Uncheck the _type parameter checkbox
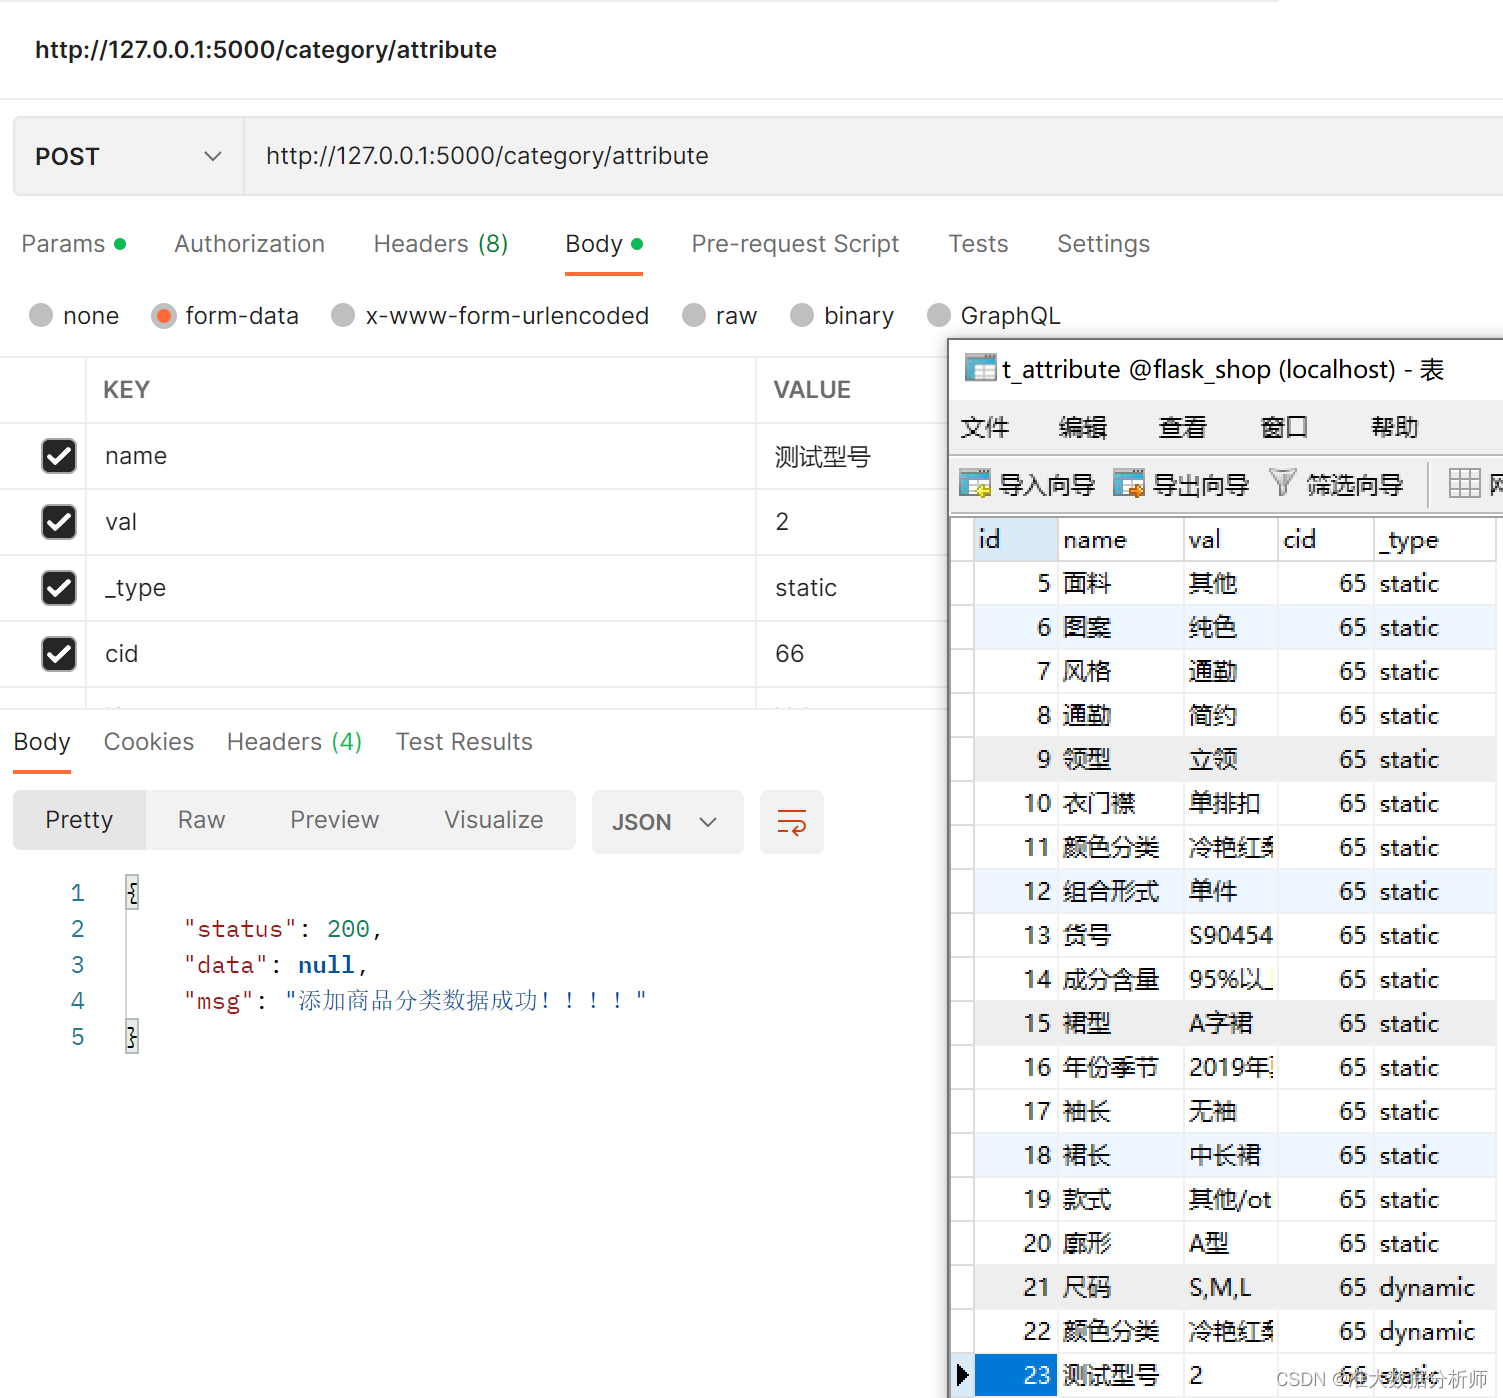The width and height of the screenshot is (1503, 1398). coord(59,588)
